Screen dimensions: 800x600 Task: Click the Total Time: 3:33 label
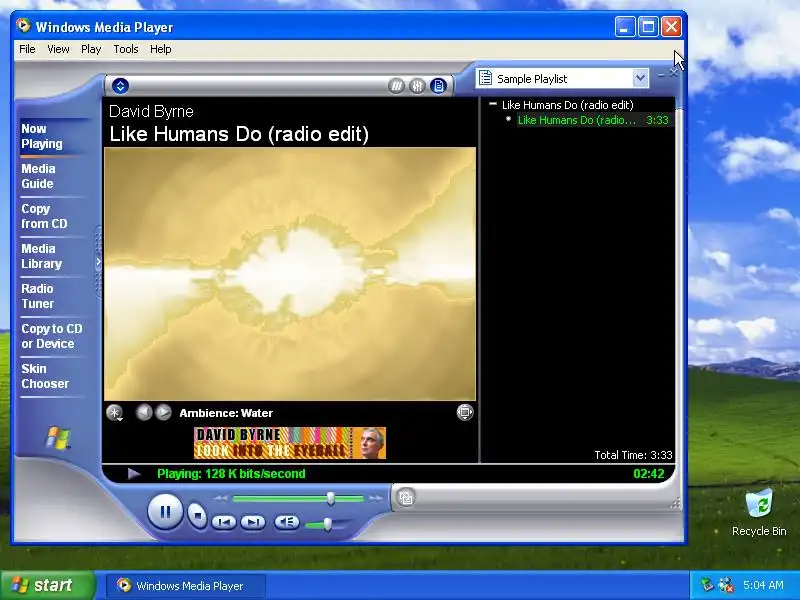(633, 455)
